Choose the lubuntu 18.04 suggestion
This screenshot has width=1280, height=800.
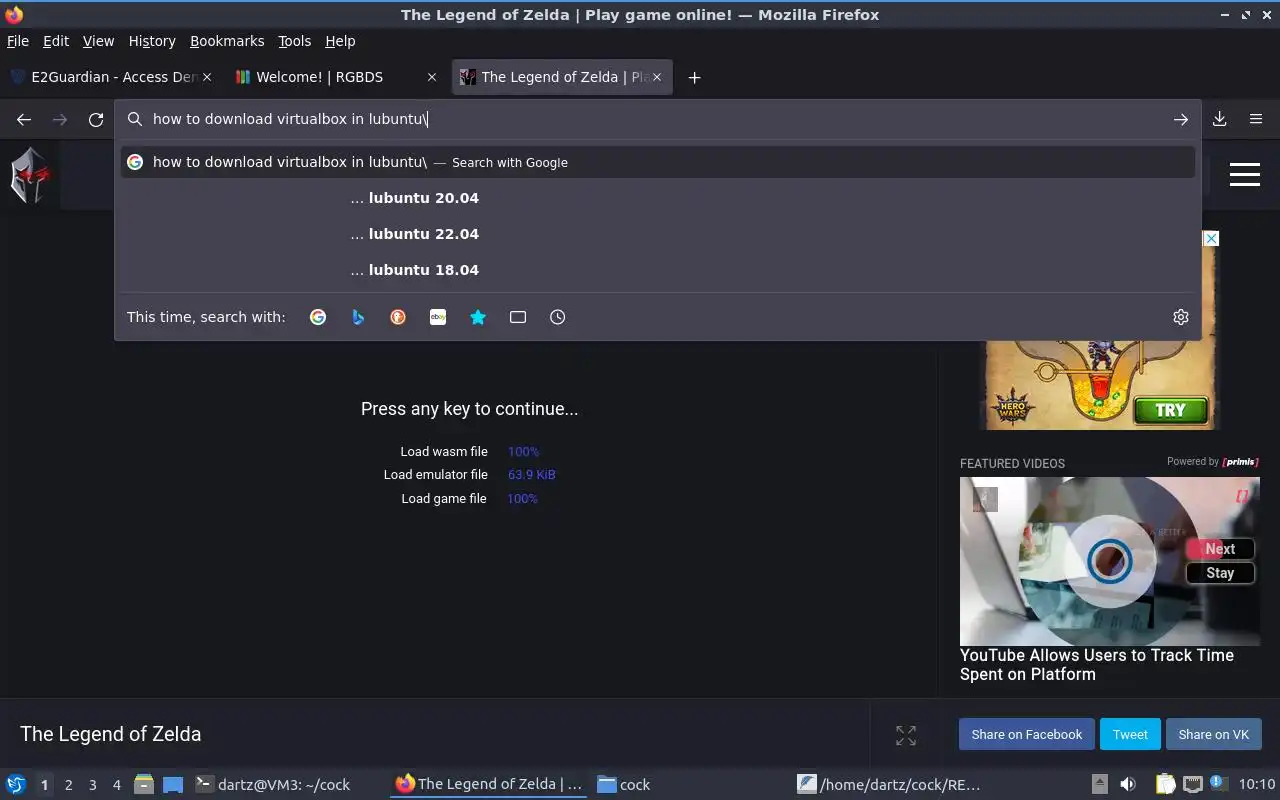coord(658,270)
